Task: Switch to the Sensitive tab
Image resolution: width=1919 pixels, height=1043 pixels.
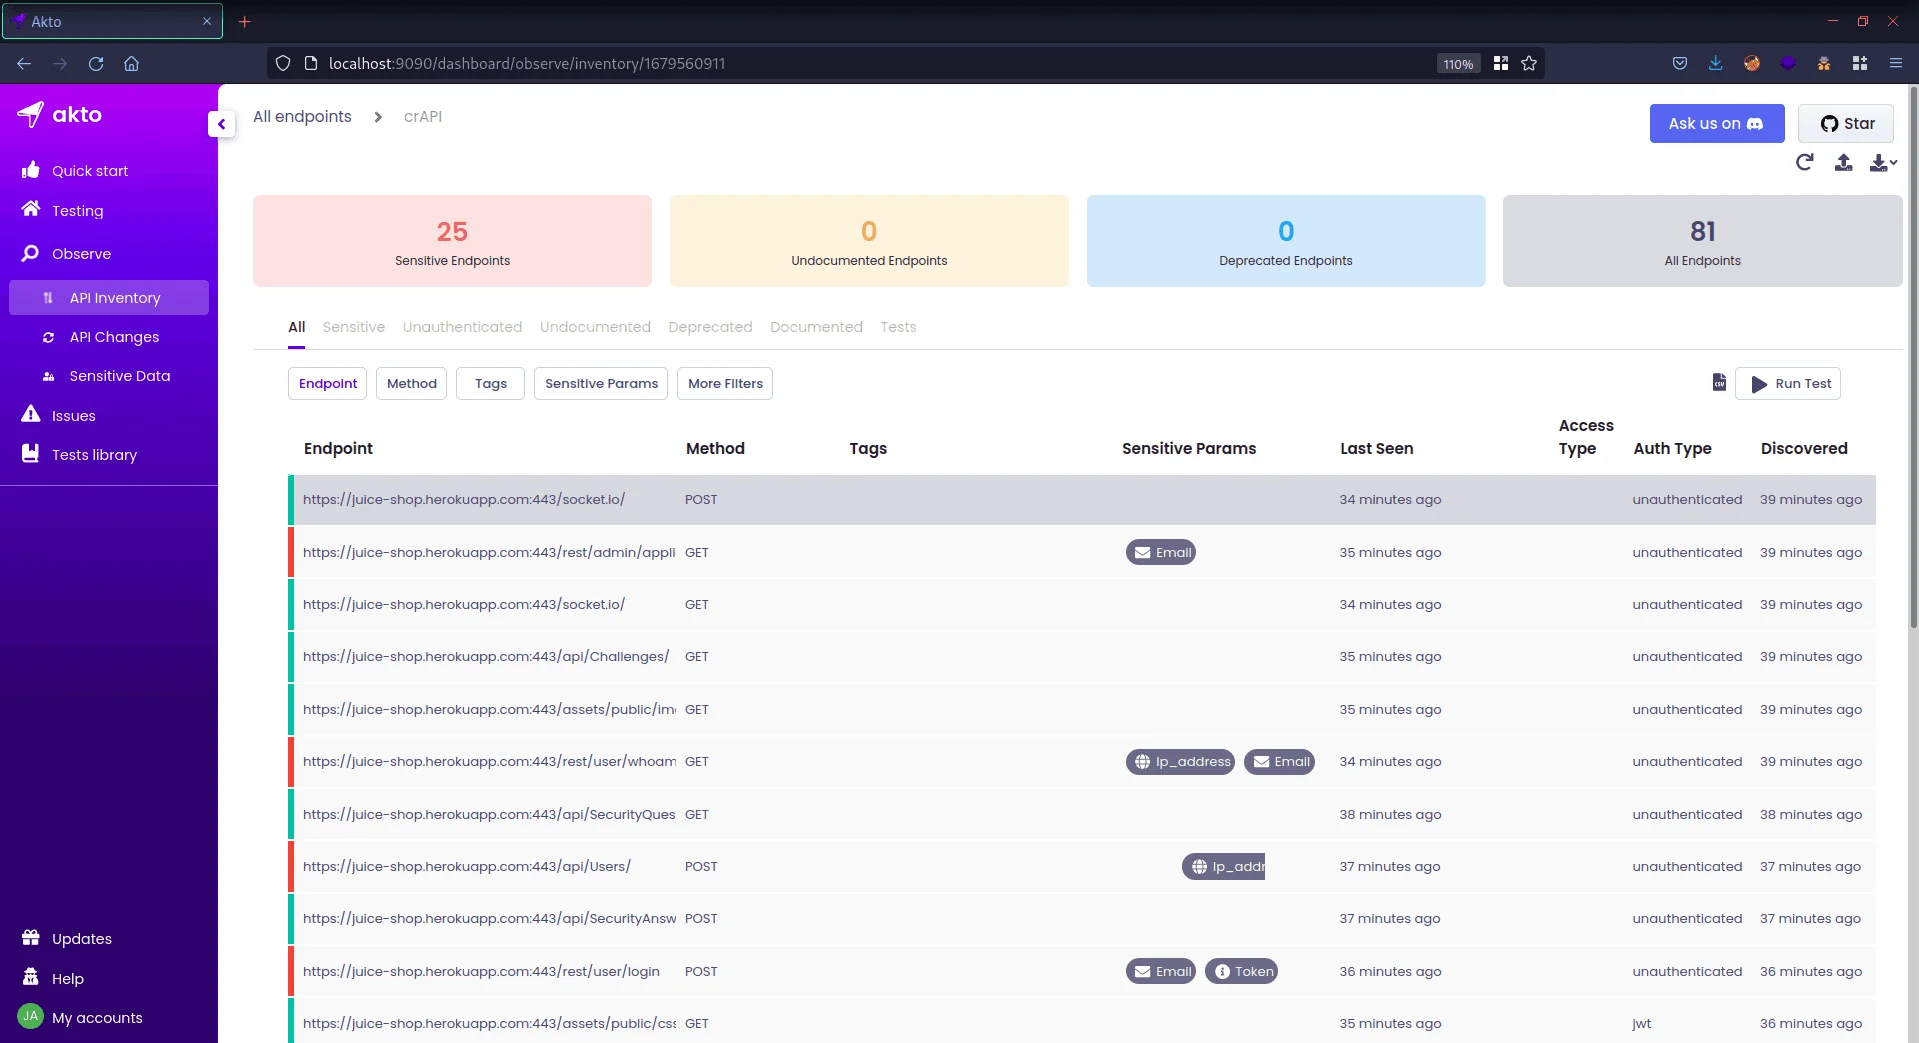Action: pos(353,327)
